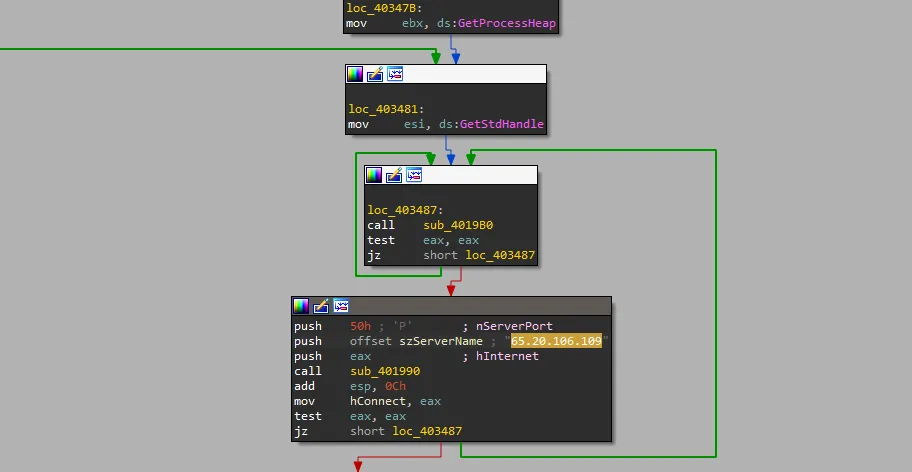Open the node color picker on loc_403487 block

coord(374,175)
